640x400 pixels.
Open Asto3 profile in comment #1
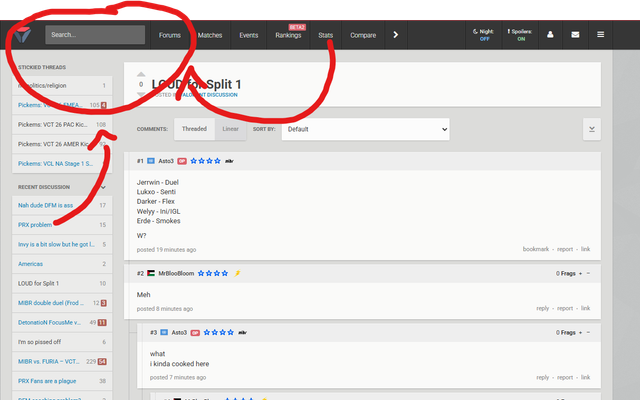[166, 161]
